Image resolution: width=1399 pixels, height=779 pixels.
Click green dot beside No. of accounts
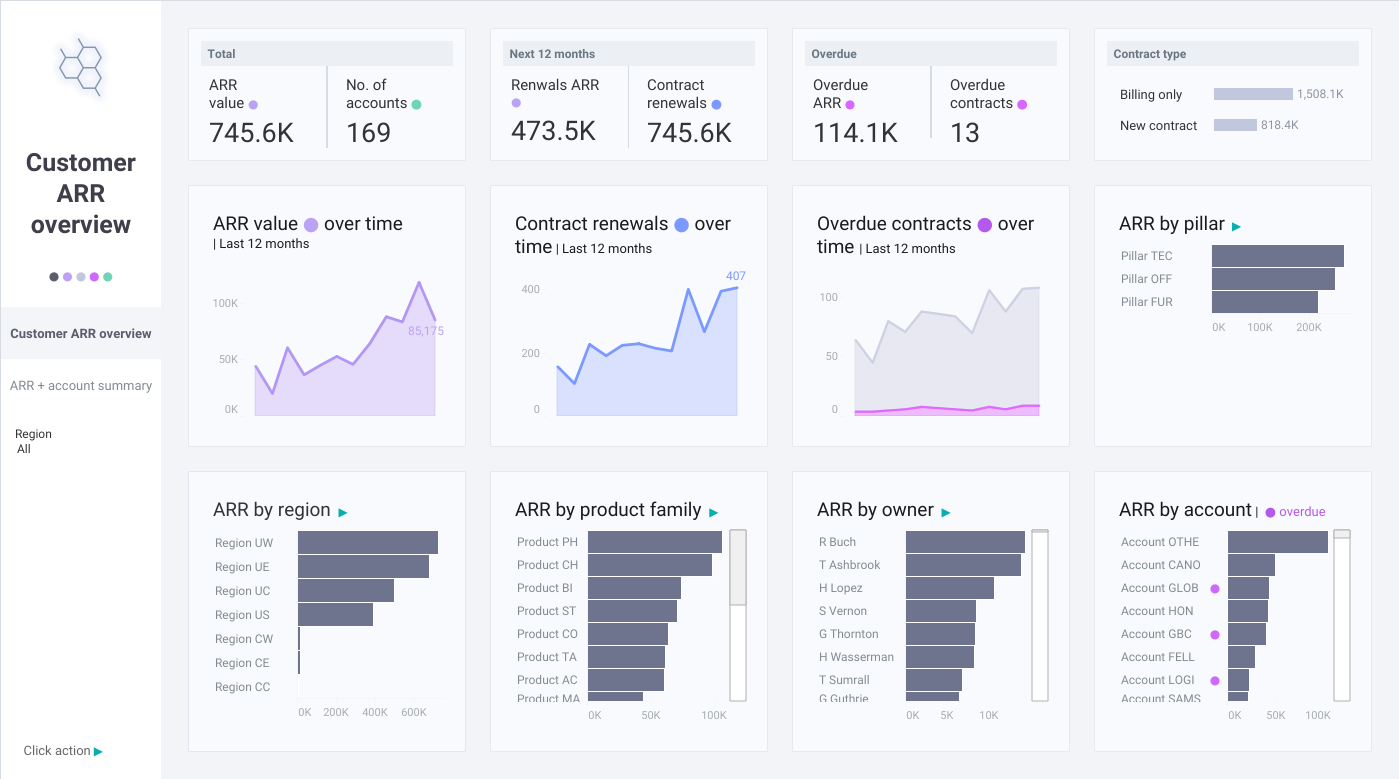coord(416,104)
